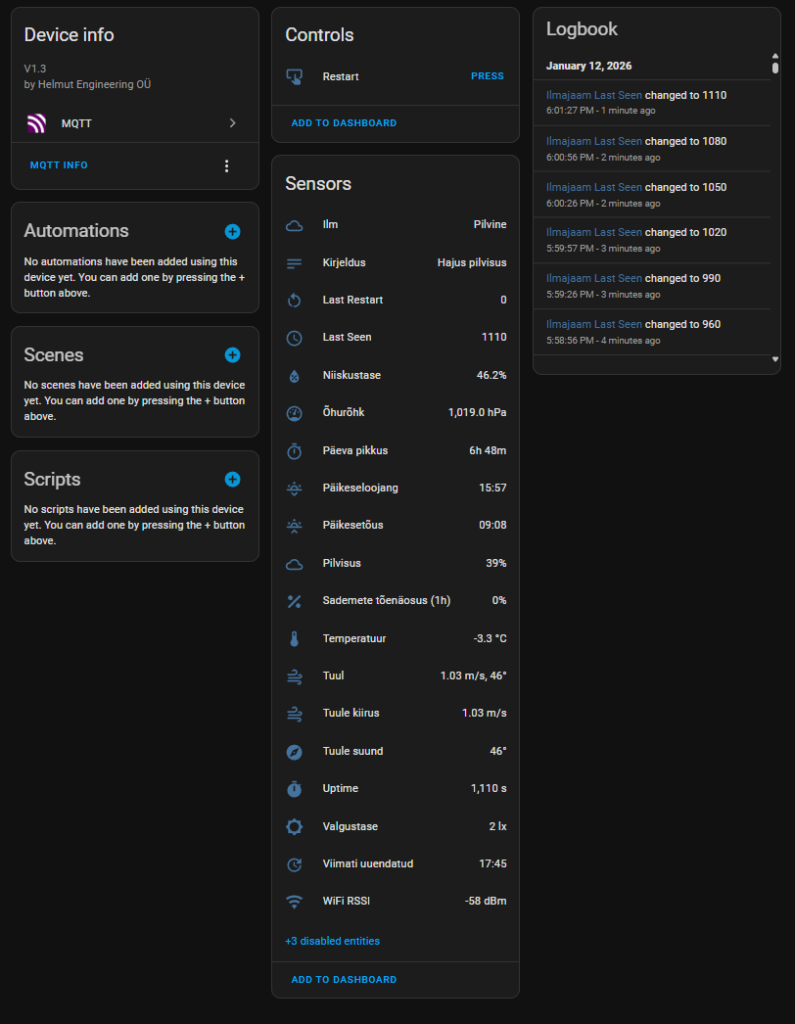Click the MQTT integration logo icon
Image resolution: width=795 pixels, height=1024 pixels.
click(x=37, y=123)
